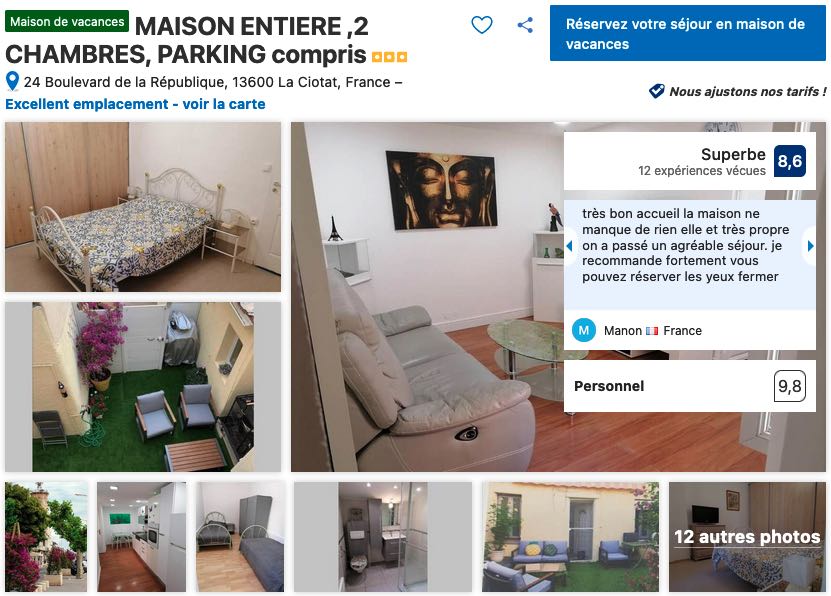The height and width of the screenshot is (596, 831).
Task: Save property with the heart icon
Action: pos(482,25)
